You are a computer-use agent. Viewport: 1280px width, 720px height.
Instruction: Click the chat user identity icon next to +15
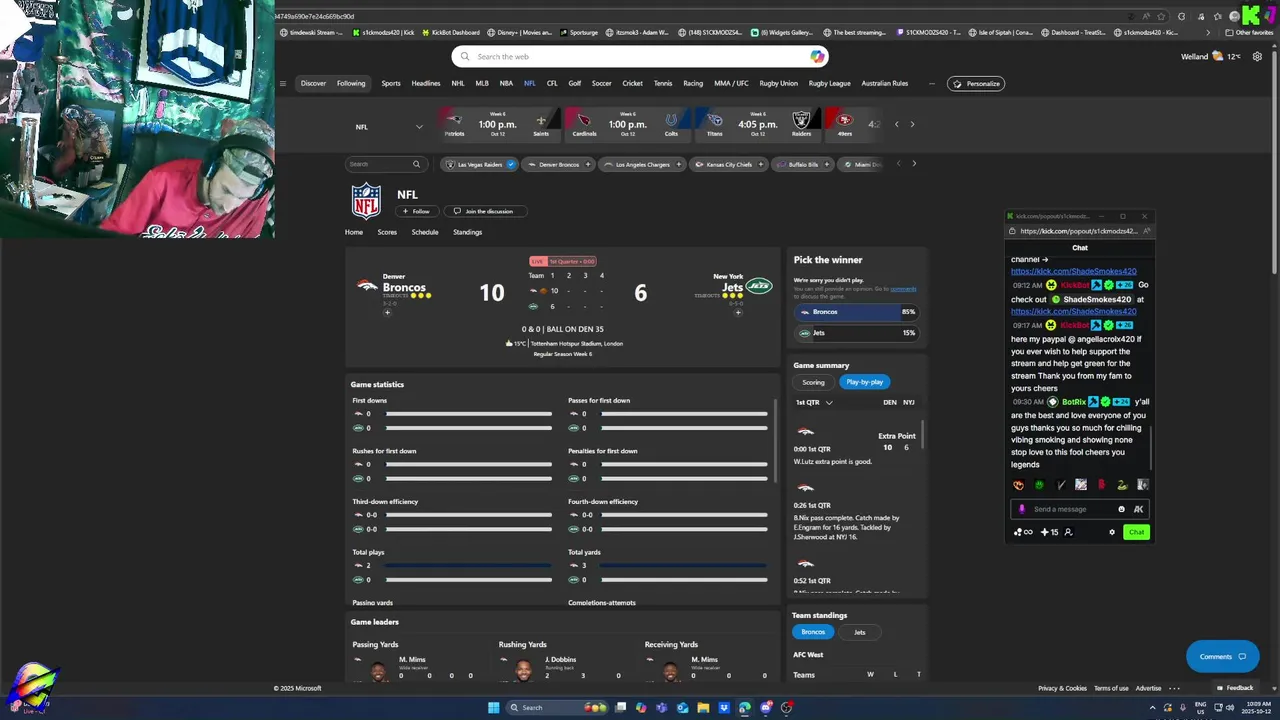pos(1068,532)
